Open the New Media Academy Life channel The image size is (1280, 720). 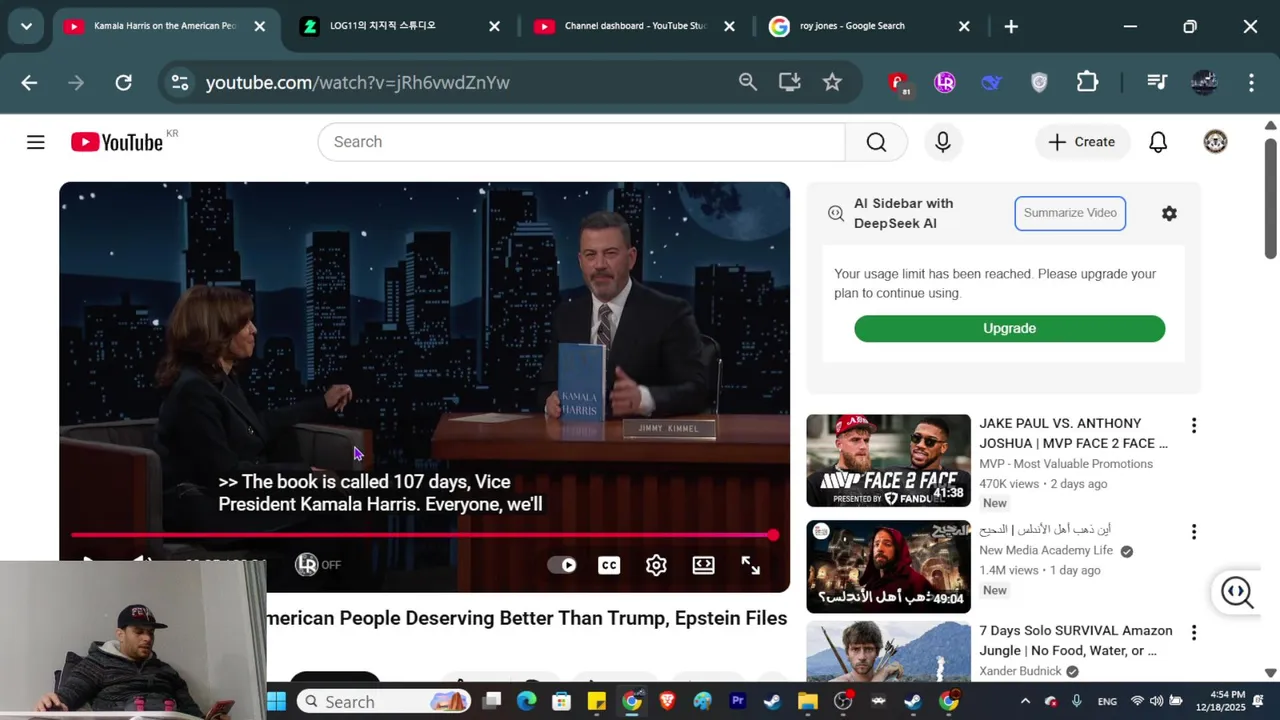1046,550
